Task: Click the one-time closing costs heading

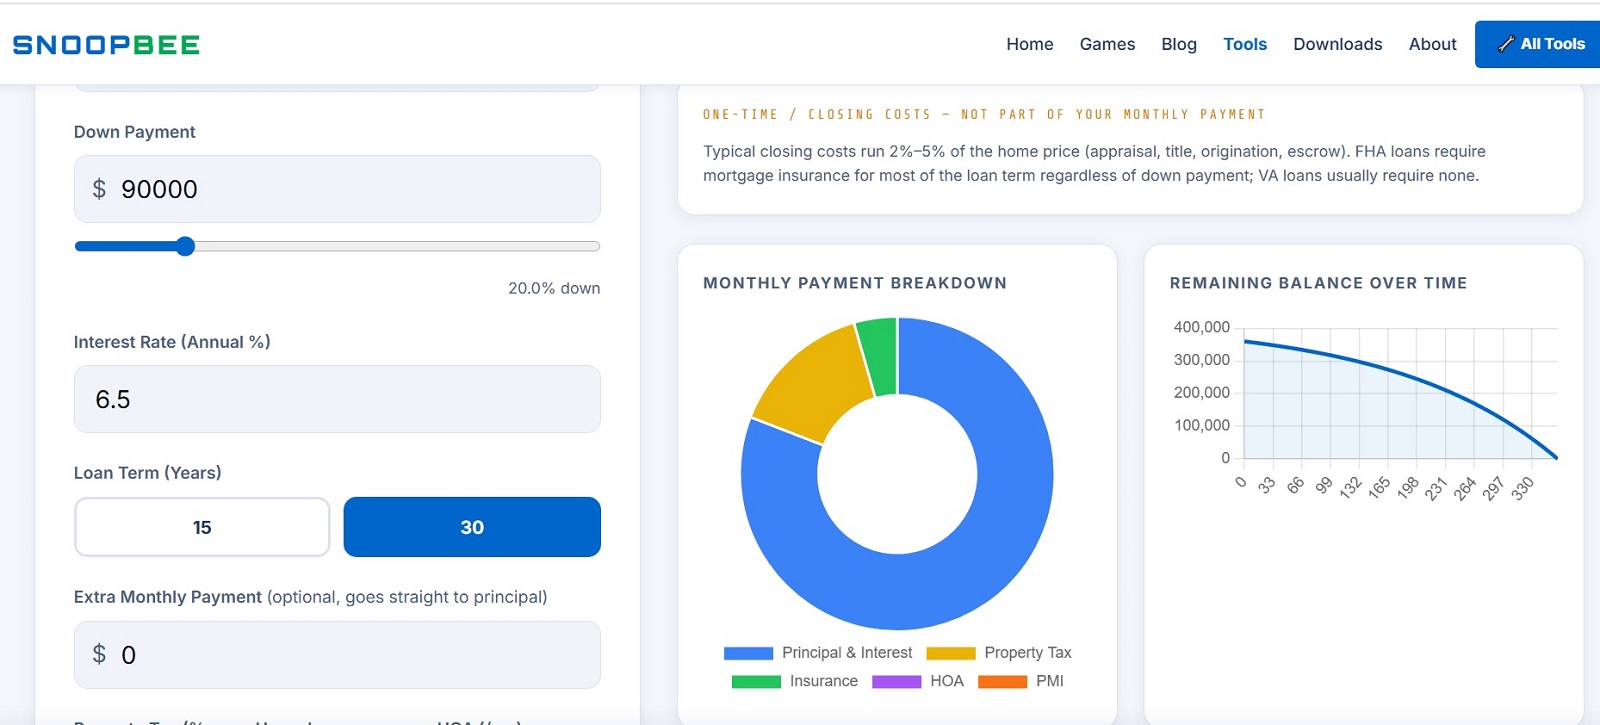Action: pos(984,115)
